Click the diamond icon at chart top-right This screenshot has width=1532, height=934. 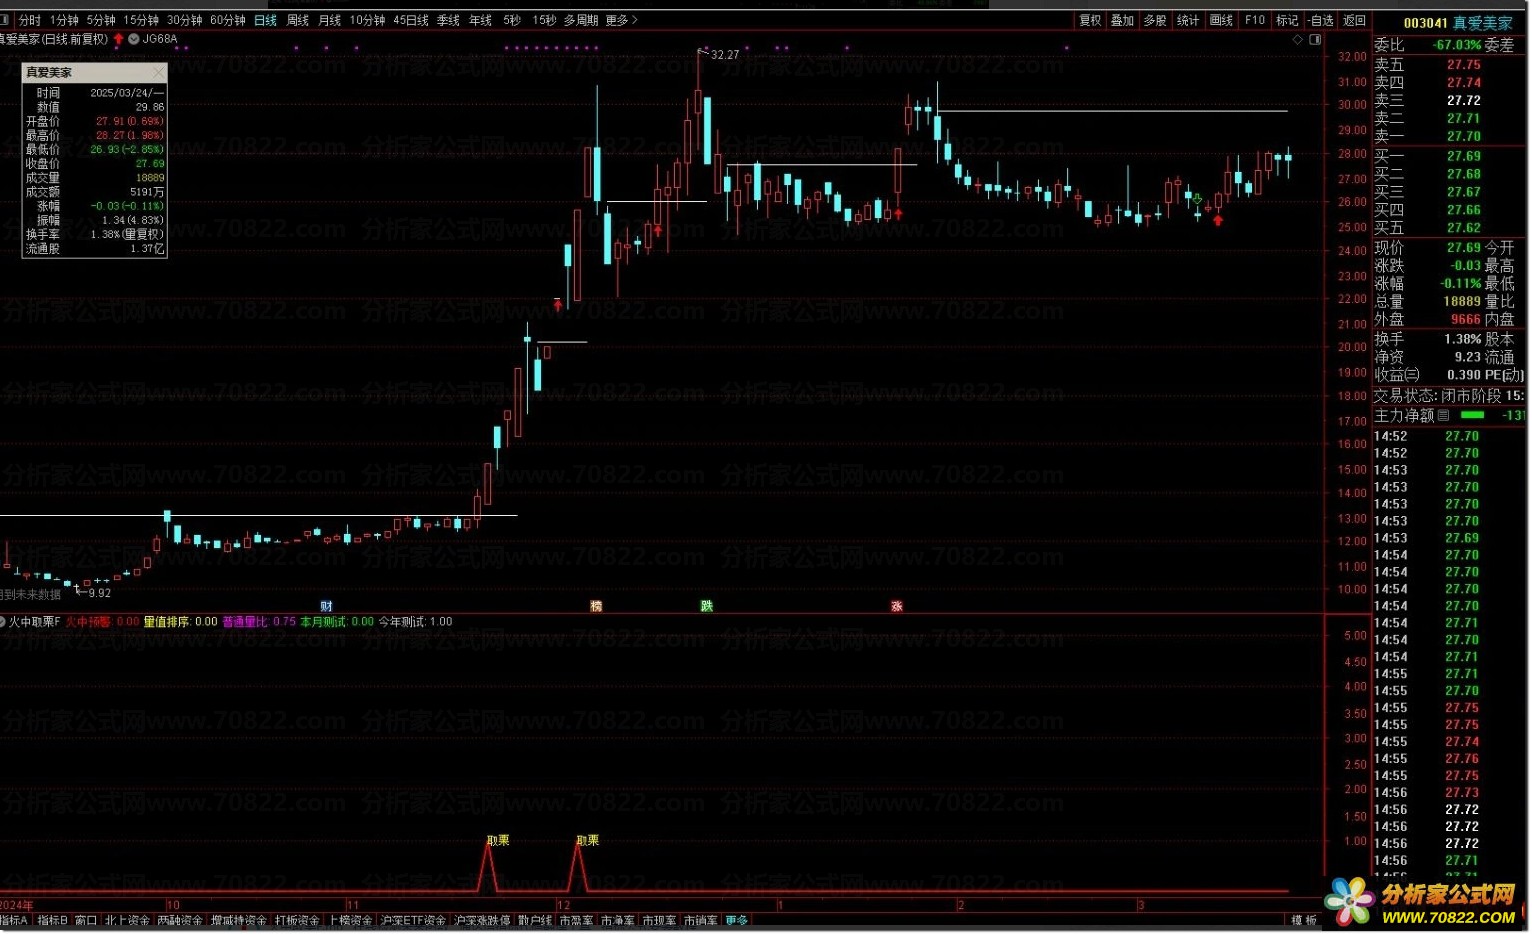point(1298,40)
